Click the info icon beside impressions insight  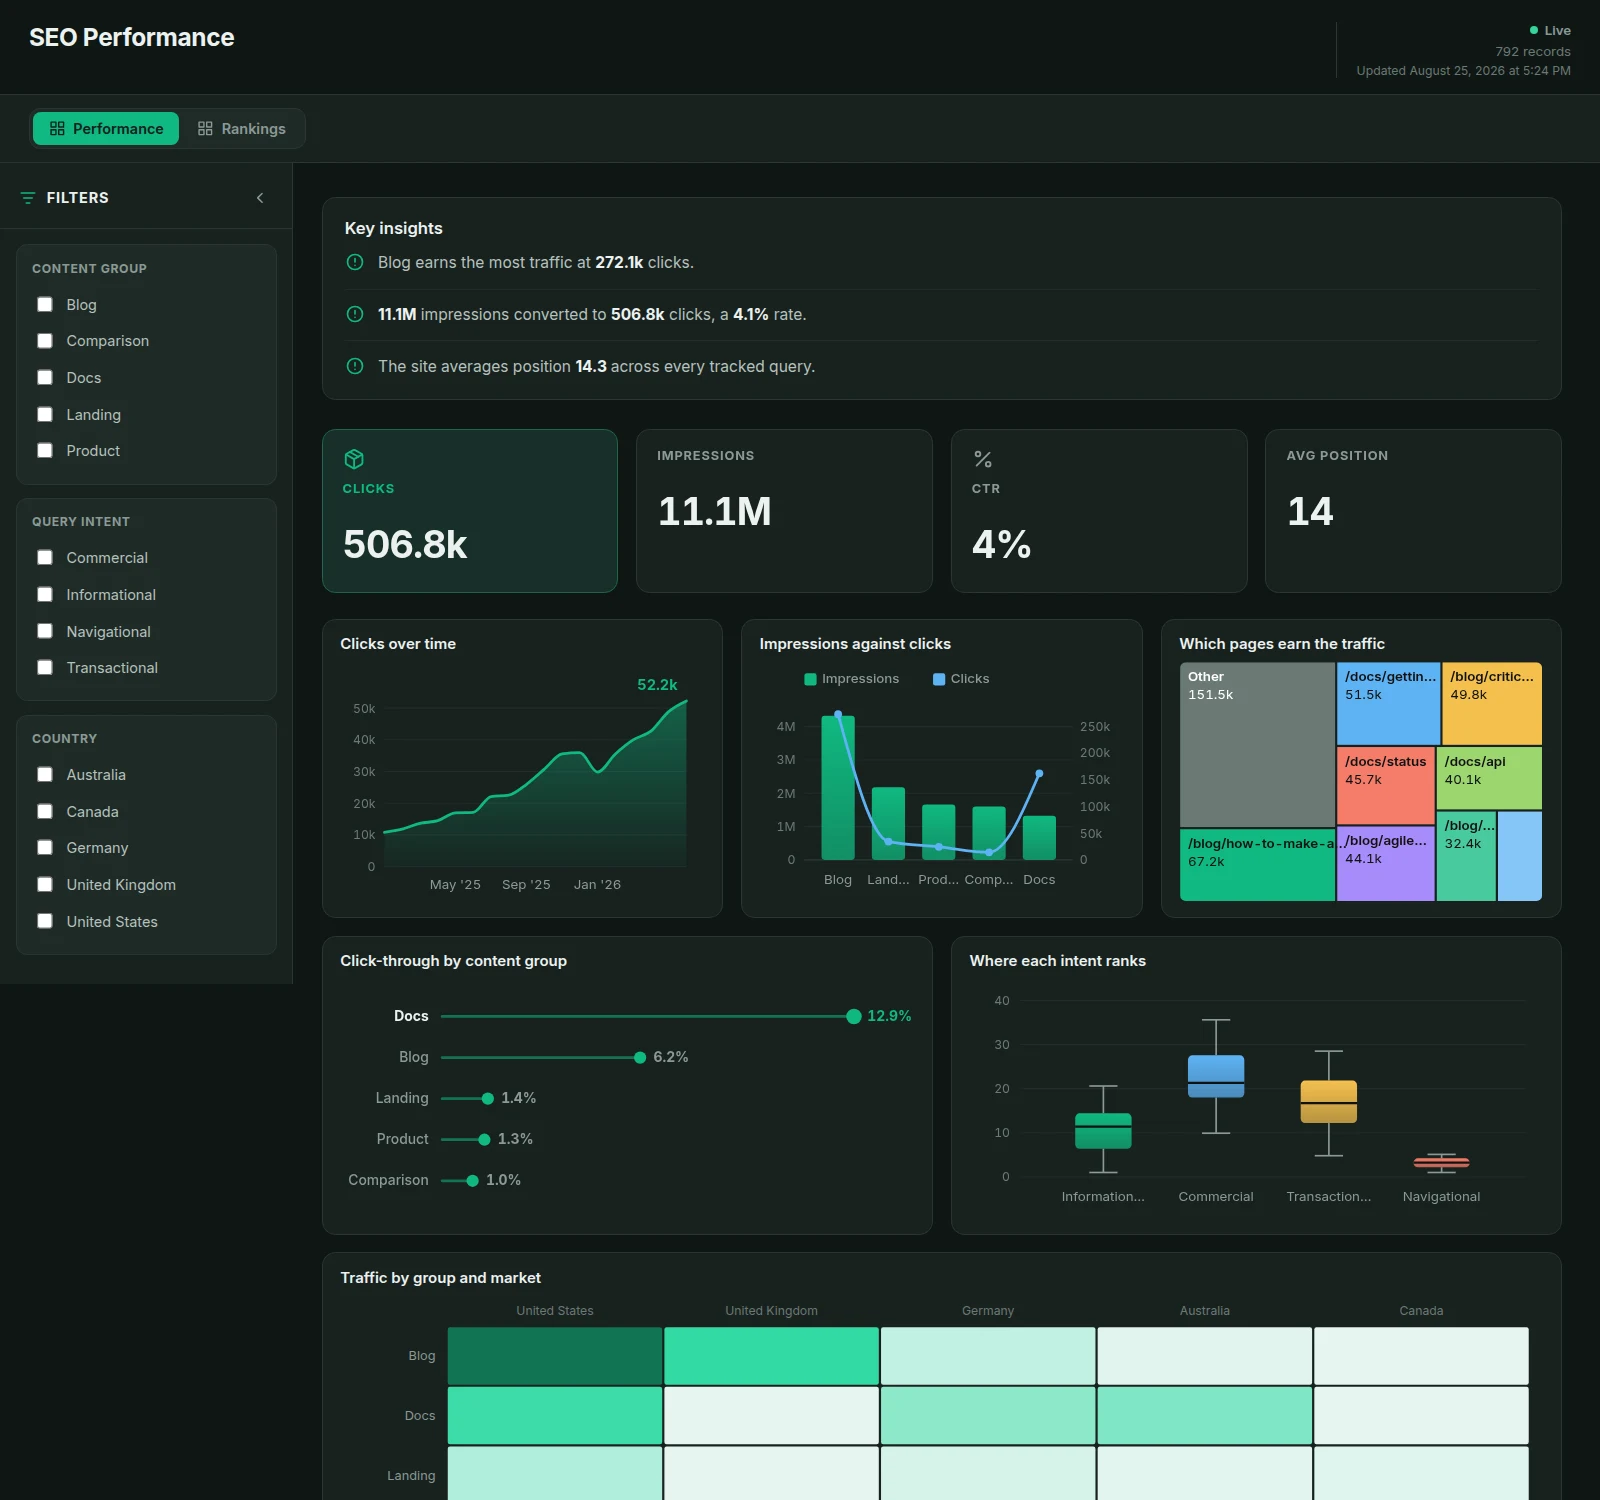click(x=355, y=314)
